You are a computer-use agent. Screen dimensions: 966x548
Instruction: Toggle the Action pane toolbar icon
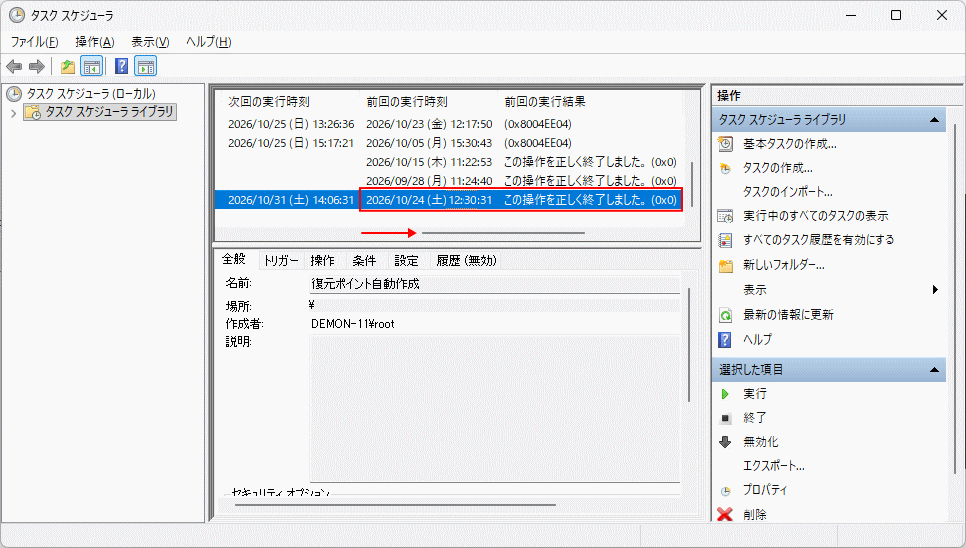click(146, 66)
